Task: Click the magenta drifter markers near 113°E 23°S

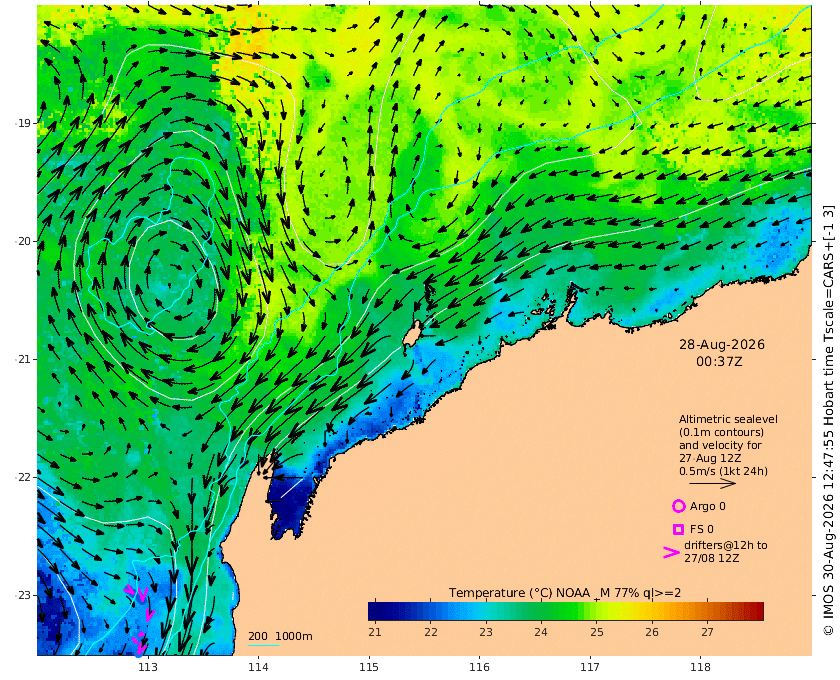Action: [x=140, y=619]
